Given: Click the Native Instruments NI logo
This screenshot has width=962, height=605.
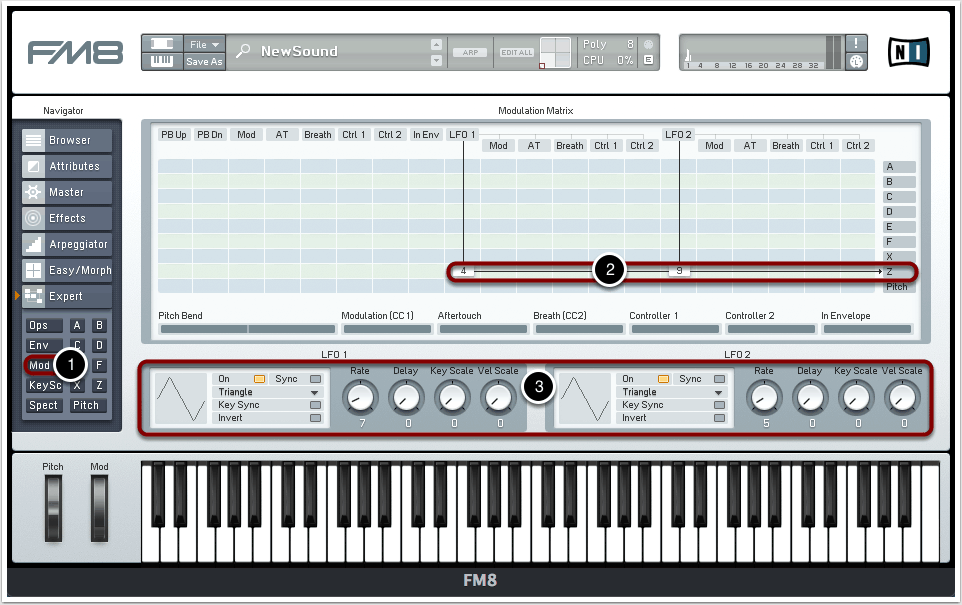Looking at the screenshot, I should 908,51.
